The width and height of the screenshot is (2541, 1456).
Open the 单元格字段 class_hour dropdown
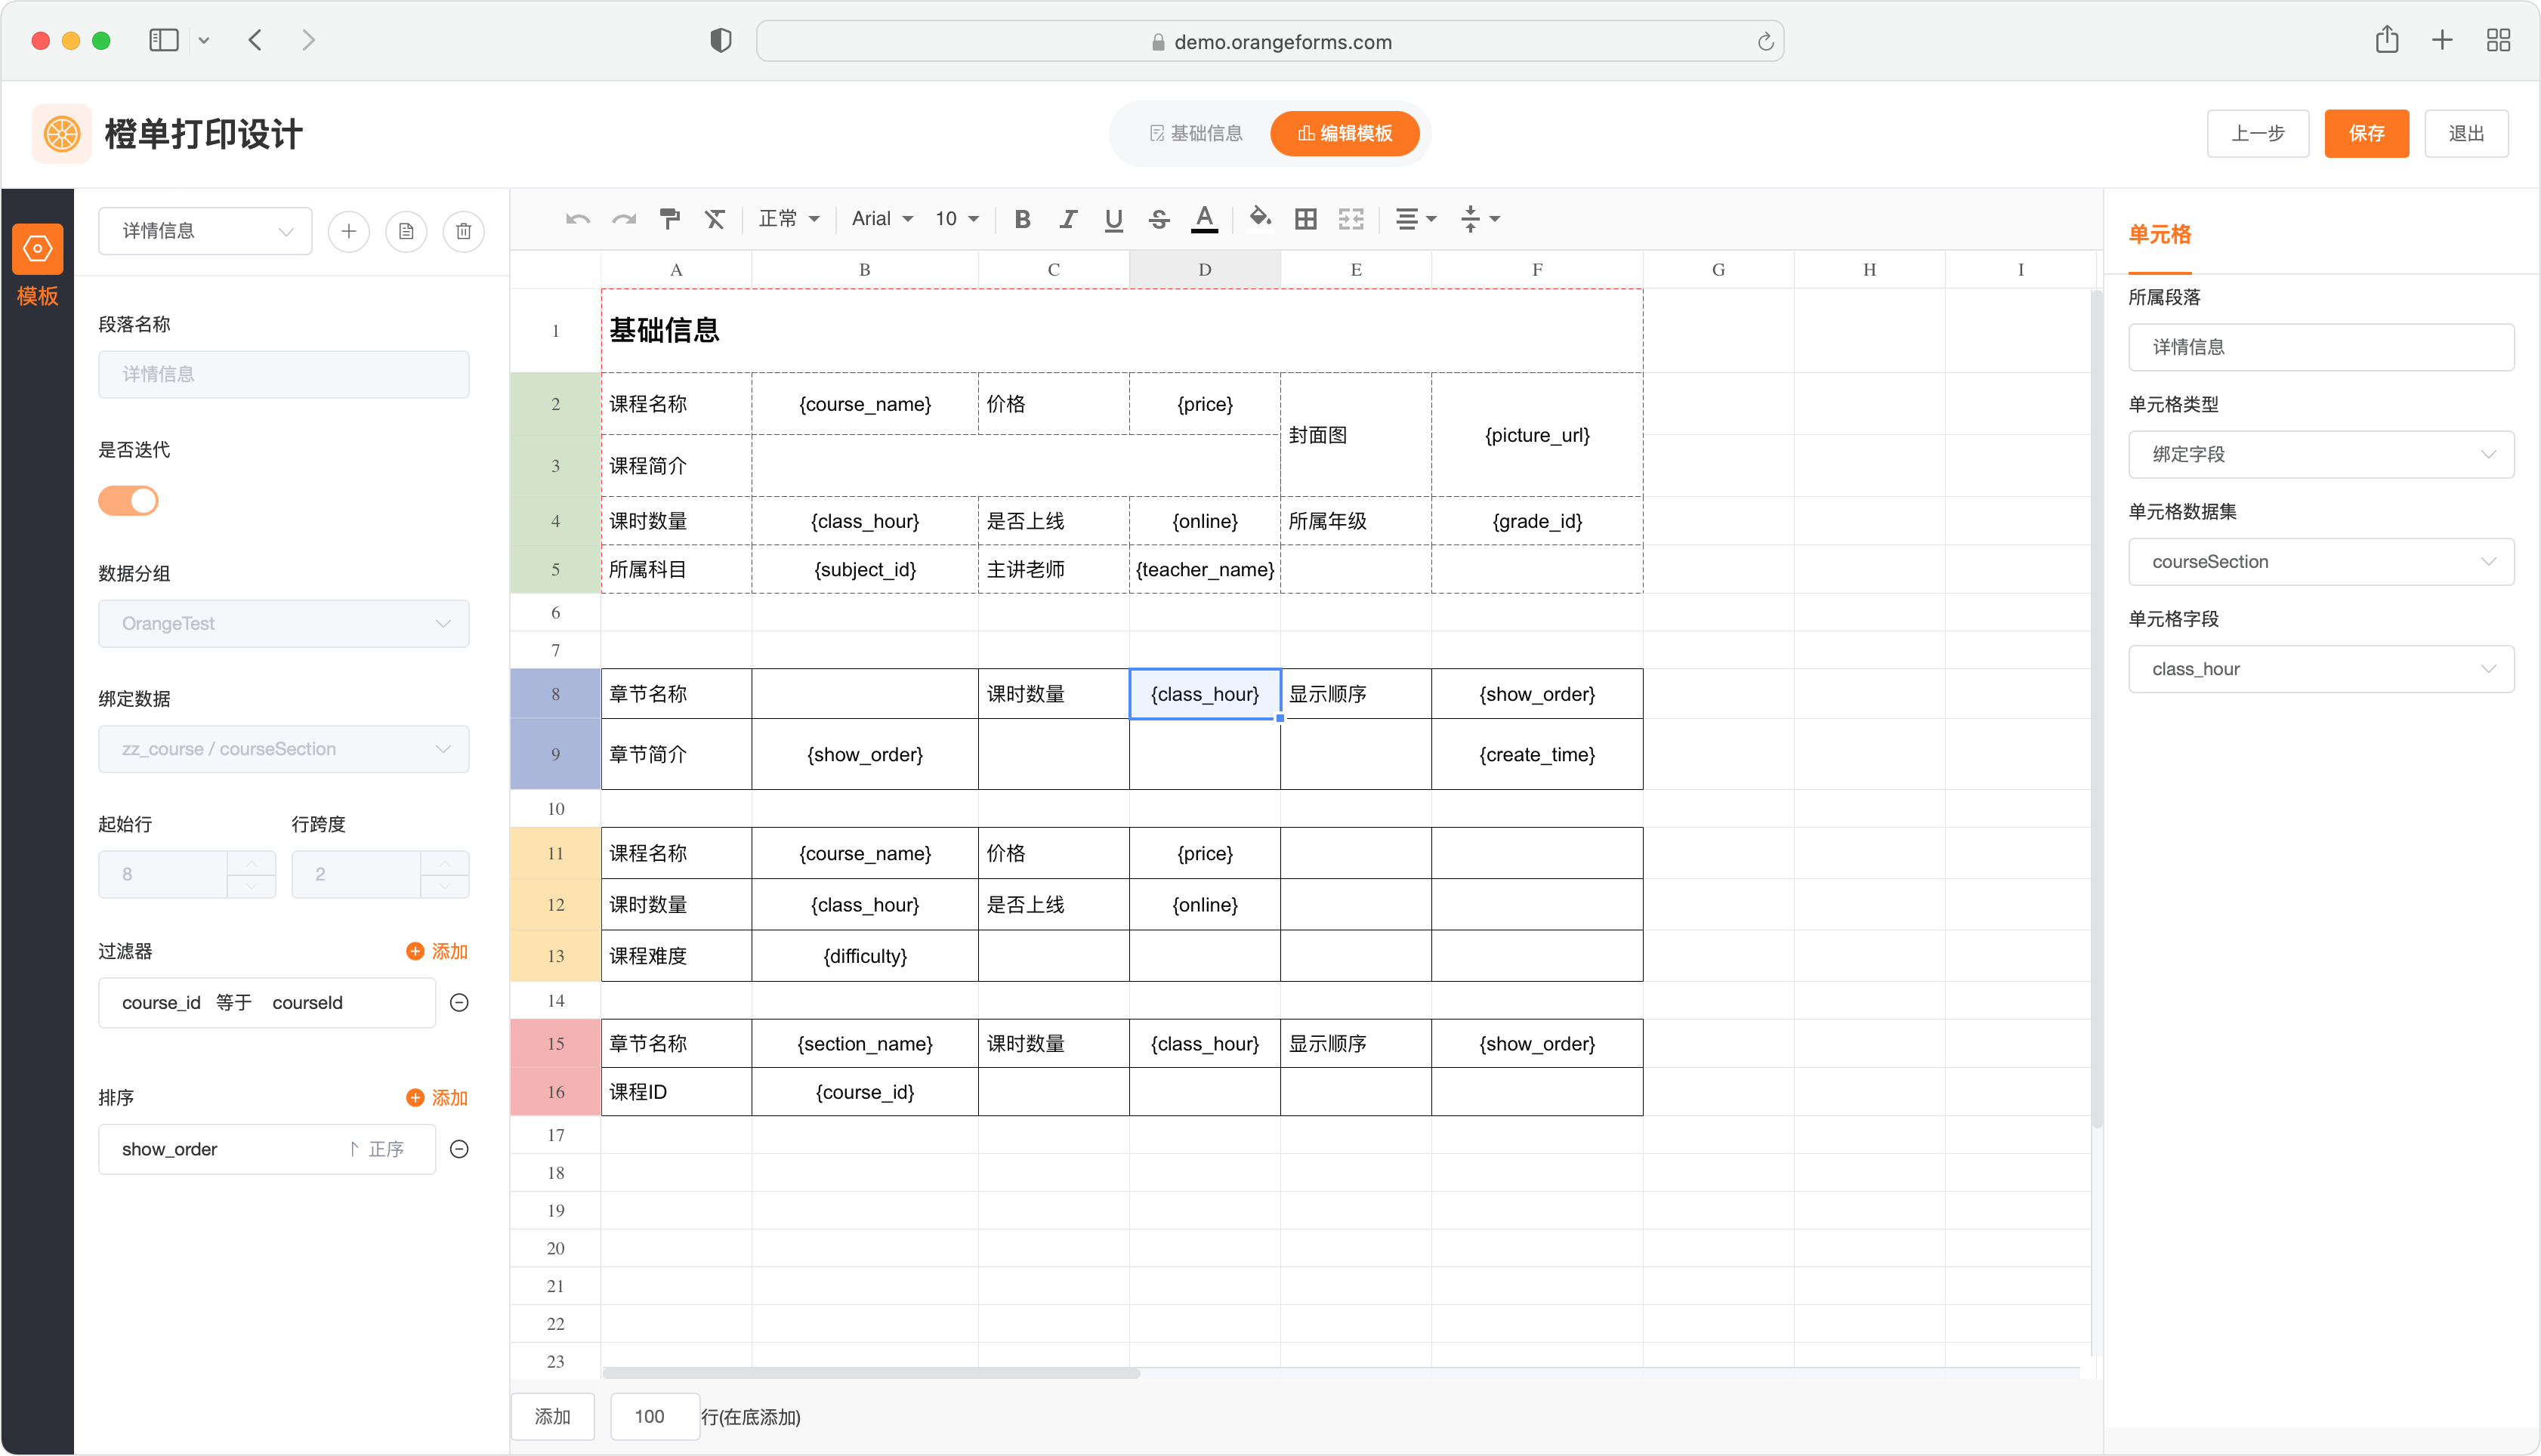point(2320,669)
